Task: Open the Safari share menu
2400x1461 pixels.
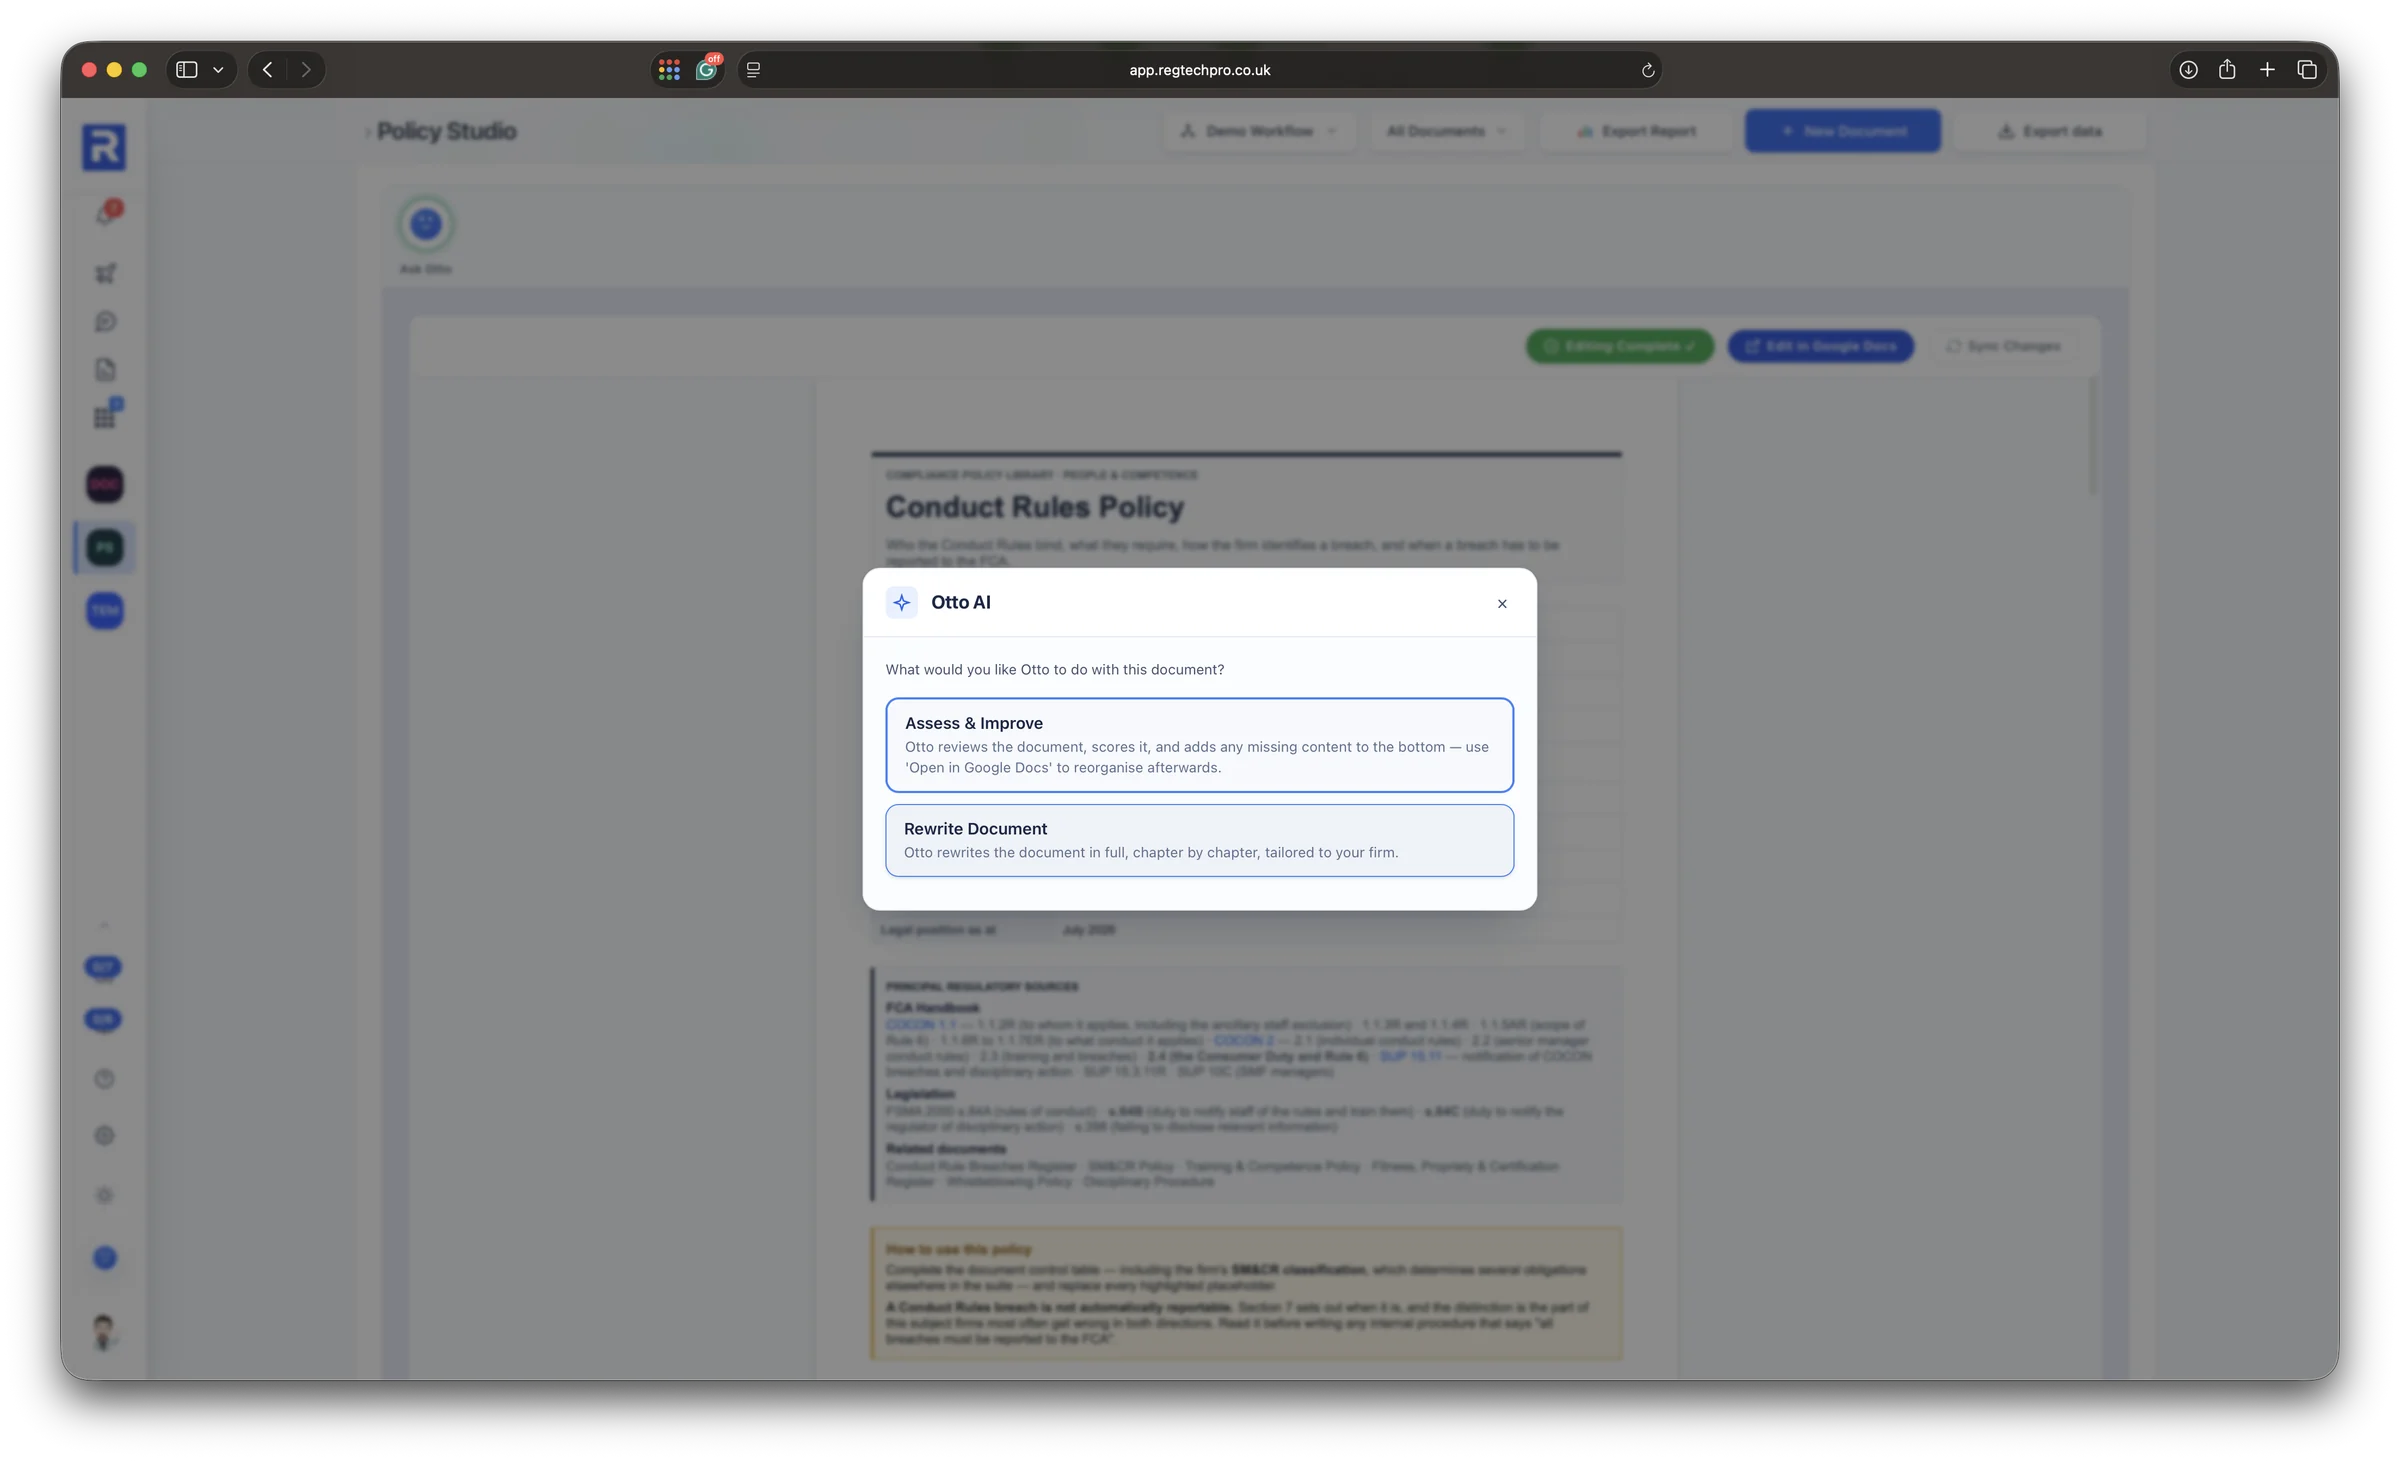Action: [2227, 69]
